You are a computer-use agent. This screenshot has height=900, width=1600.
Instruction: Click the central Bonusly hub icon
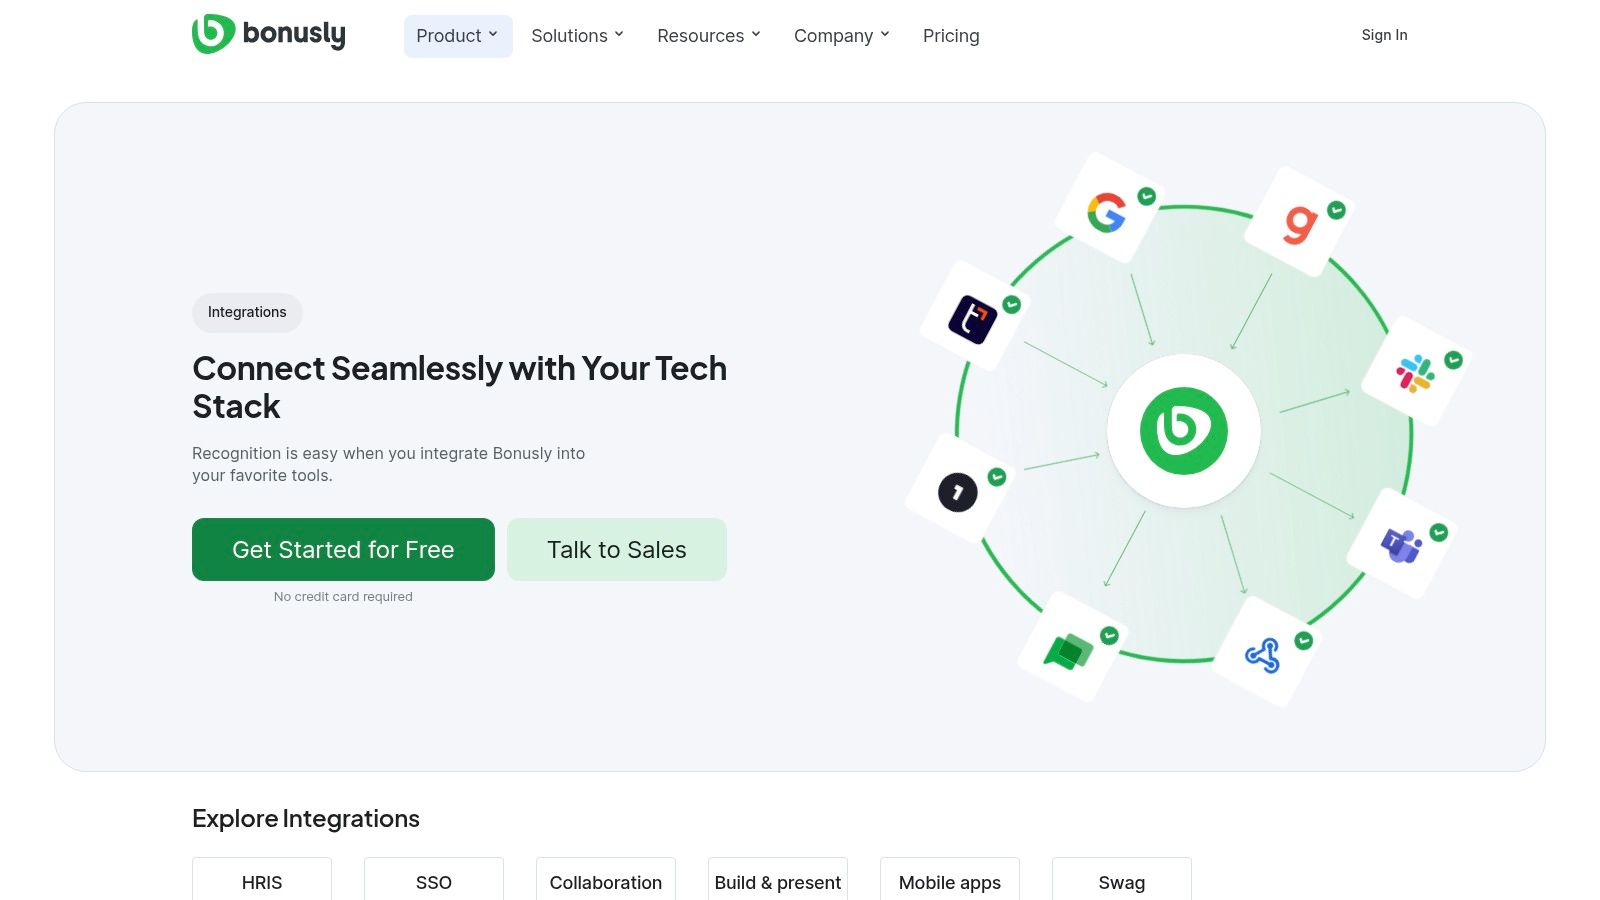(x=1183, y=431)
